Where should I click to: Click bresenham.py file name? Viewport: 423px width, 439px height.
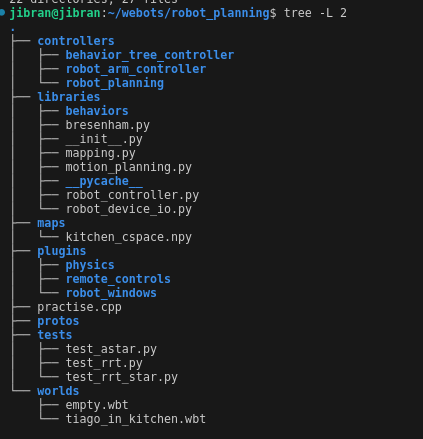click(x=108, y=125)
